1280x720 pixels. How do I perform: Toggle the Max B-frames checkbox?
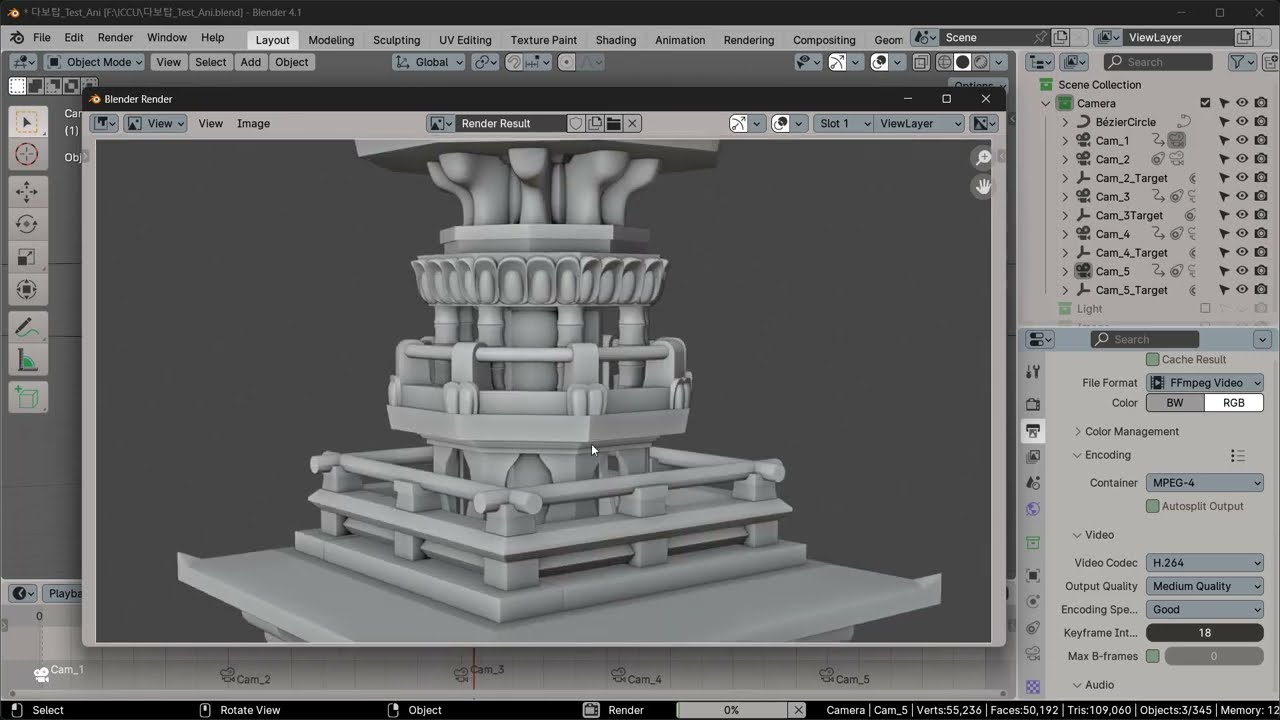[1152, 656]
